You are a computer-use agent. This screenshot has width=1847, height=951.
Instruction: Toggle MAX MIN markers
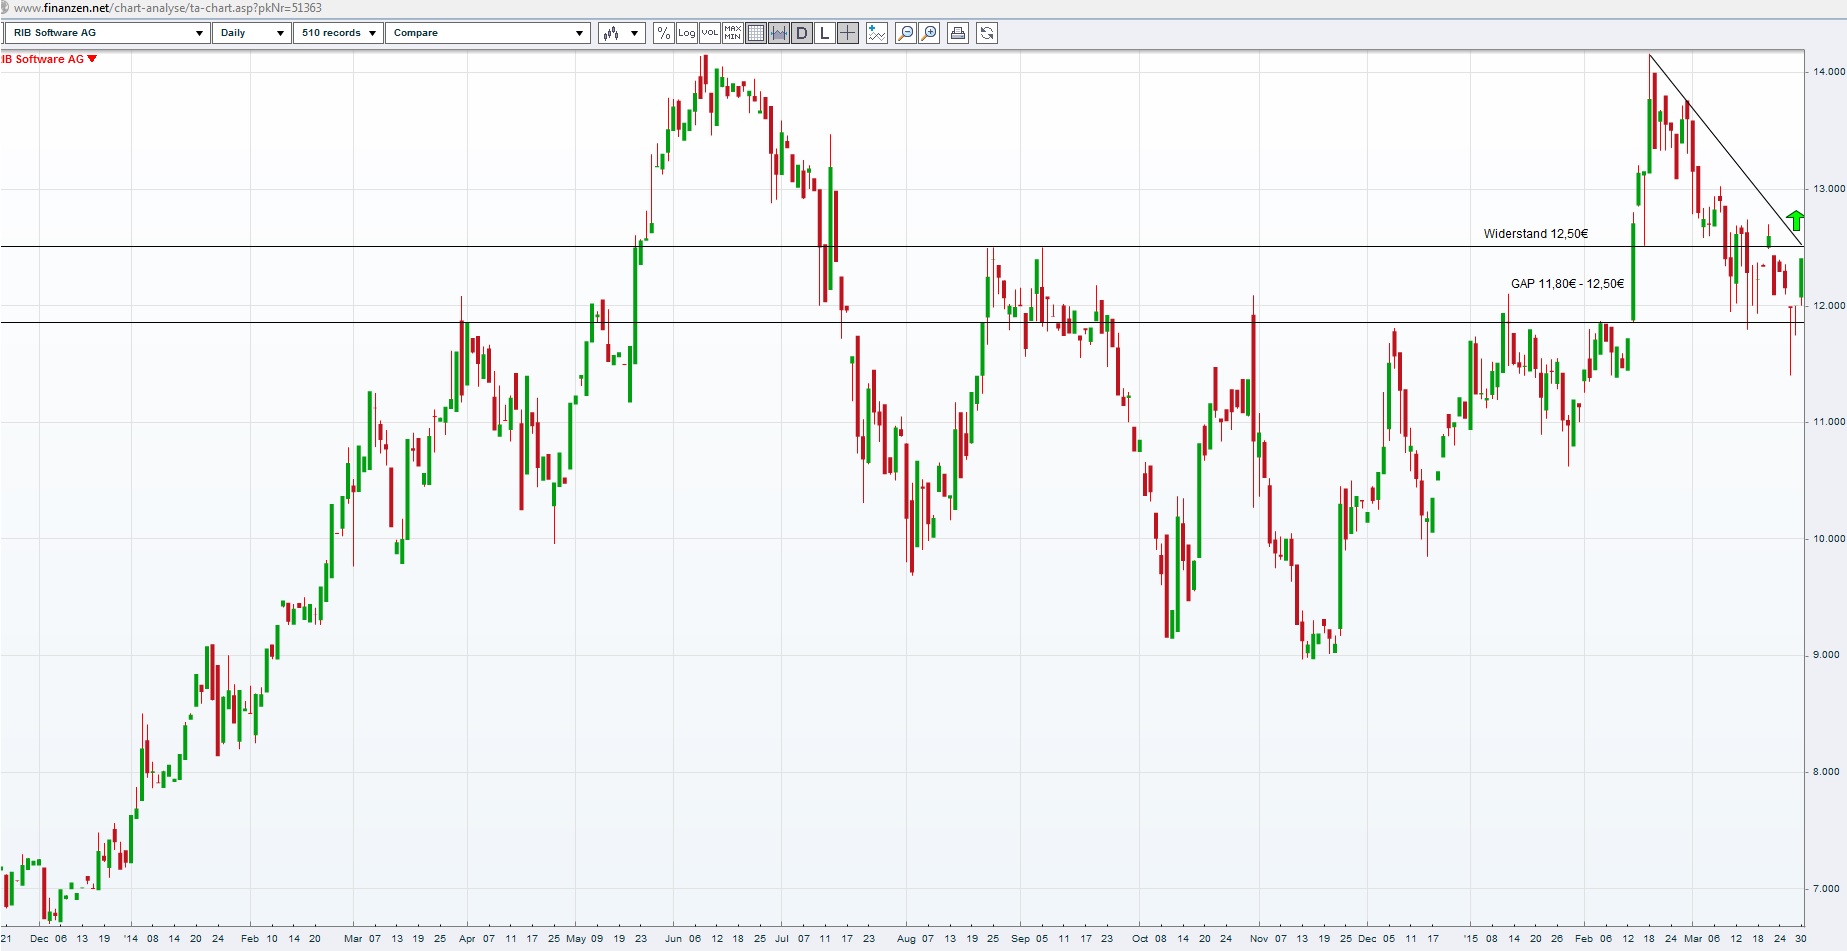point(733,33)
